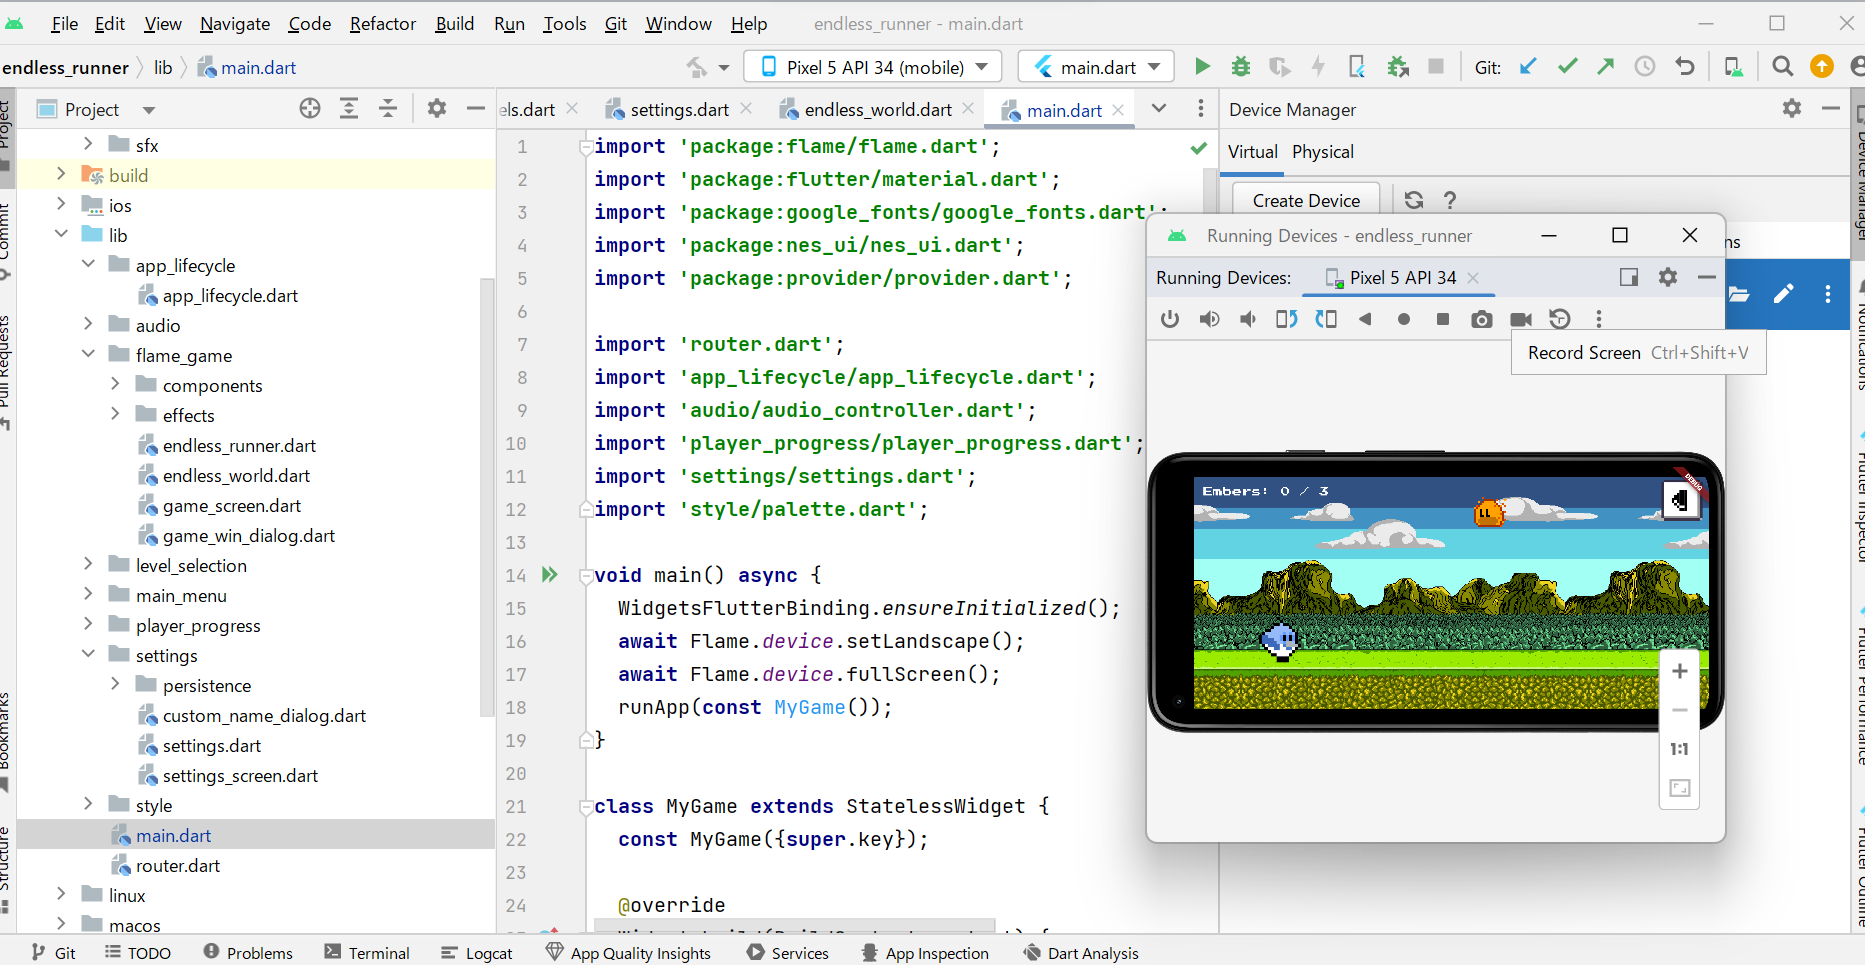1865x965 pixels.
Task: Open the Refactor menu
Action: (x=382, y=23)
